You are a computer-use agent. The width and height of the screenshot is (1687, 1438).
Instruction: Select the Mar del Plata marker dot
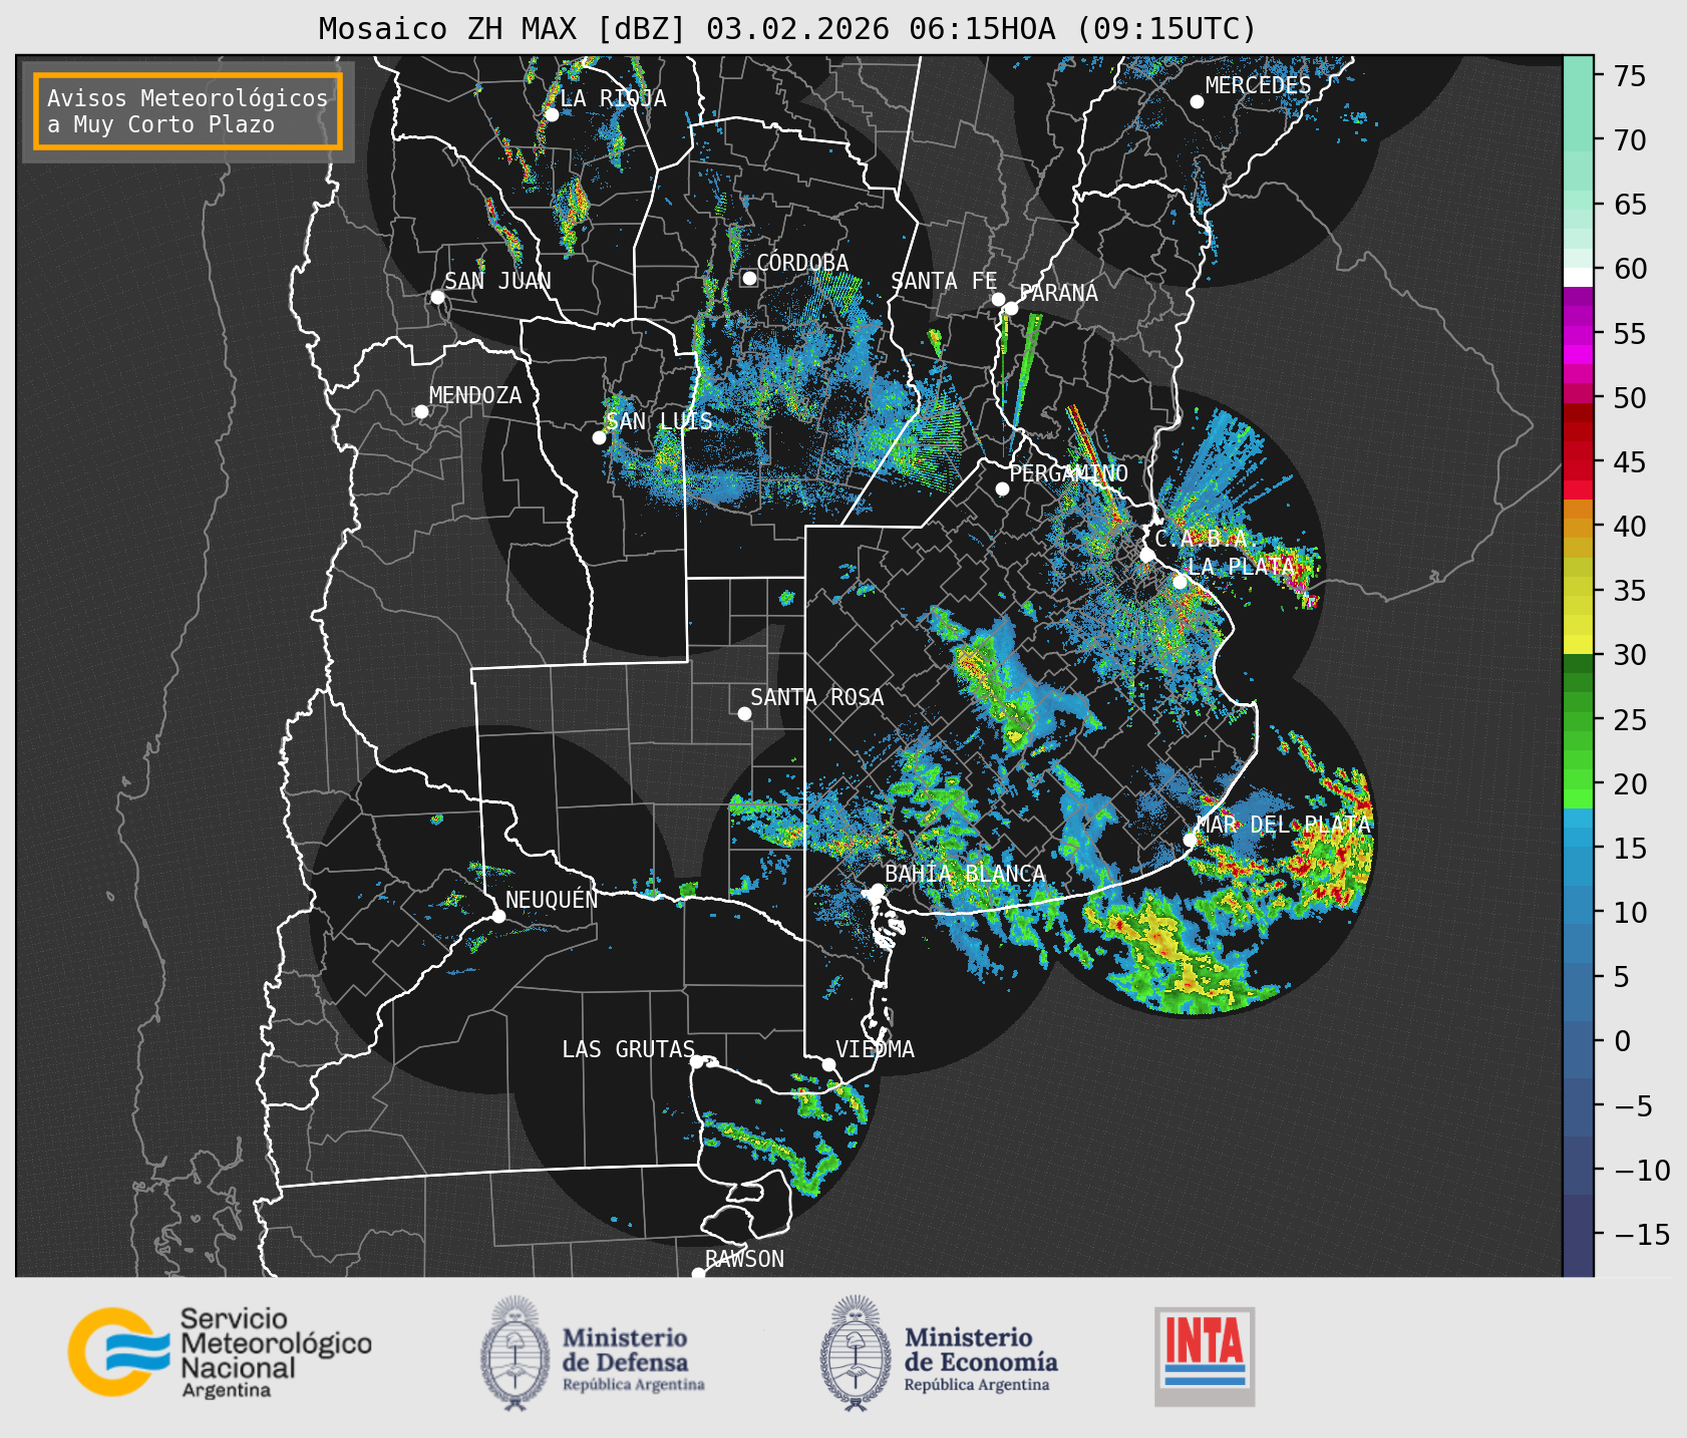[1190, 839]
